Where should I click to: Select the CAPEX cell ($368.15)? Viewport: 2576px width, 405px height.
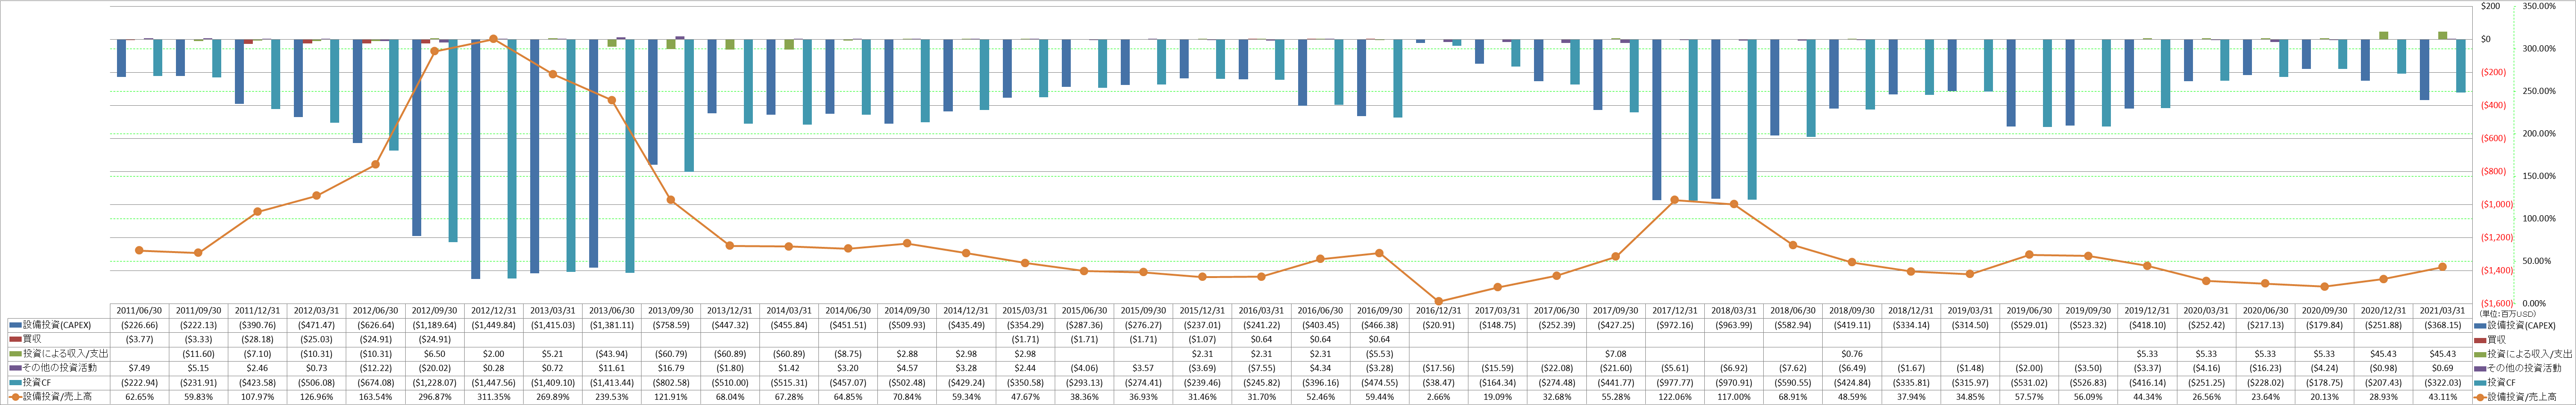tap(2442, 325)
